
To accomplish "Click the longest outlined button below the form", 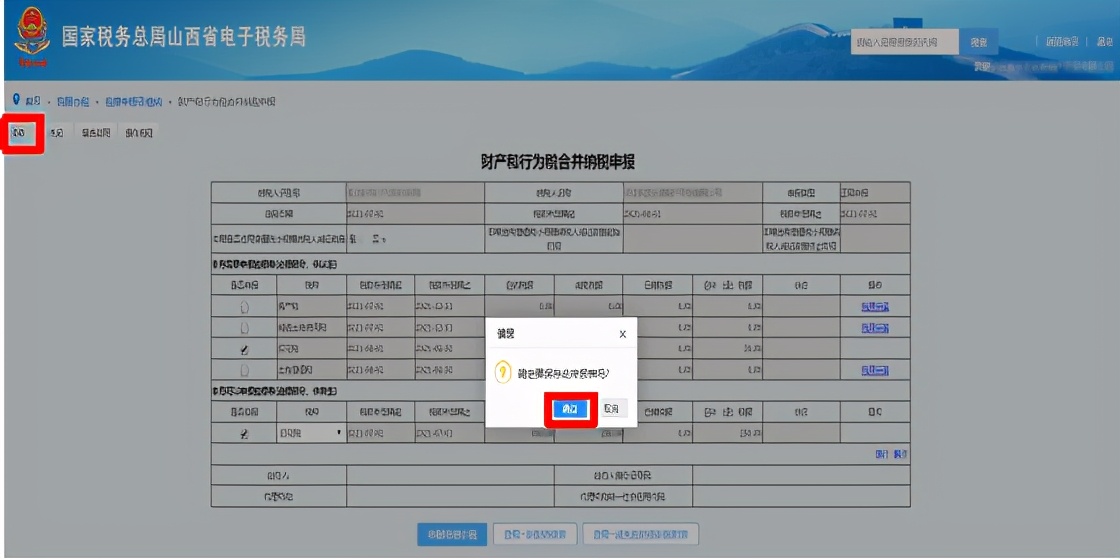I will tap(641, 534).
